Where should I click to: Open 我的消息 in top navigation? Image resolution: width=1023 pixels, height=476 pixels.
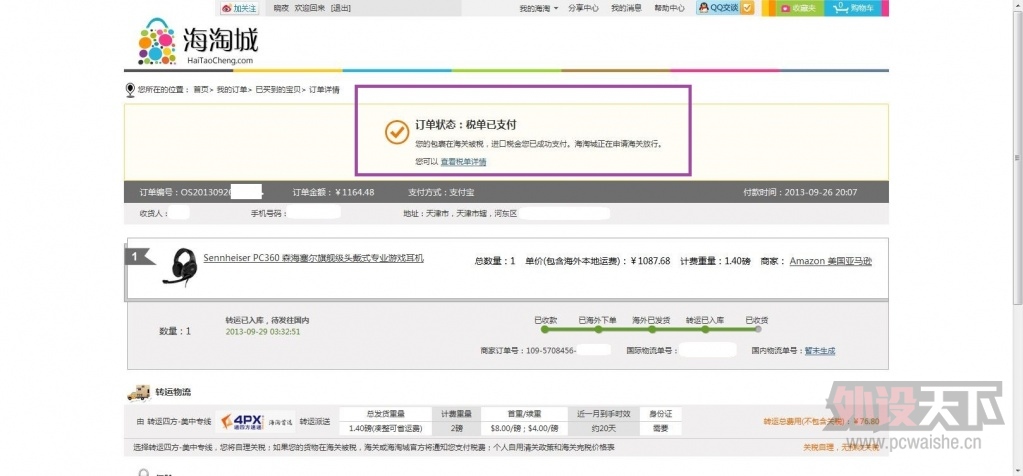(626, 8)
